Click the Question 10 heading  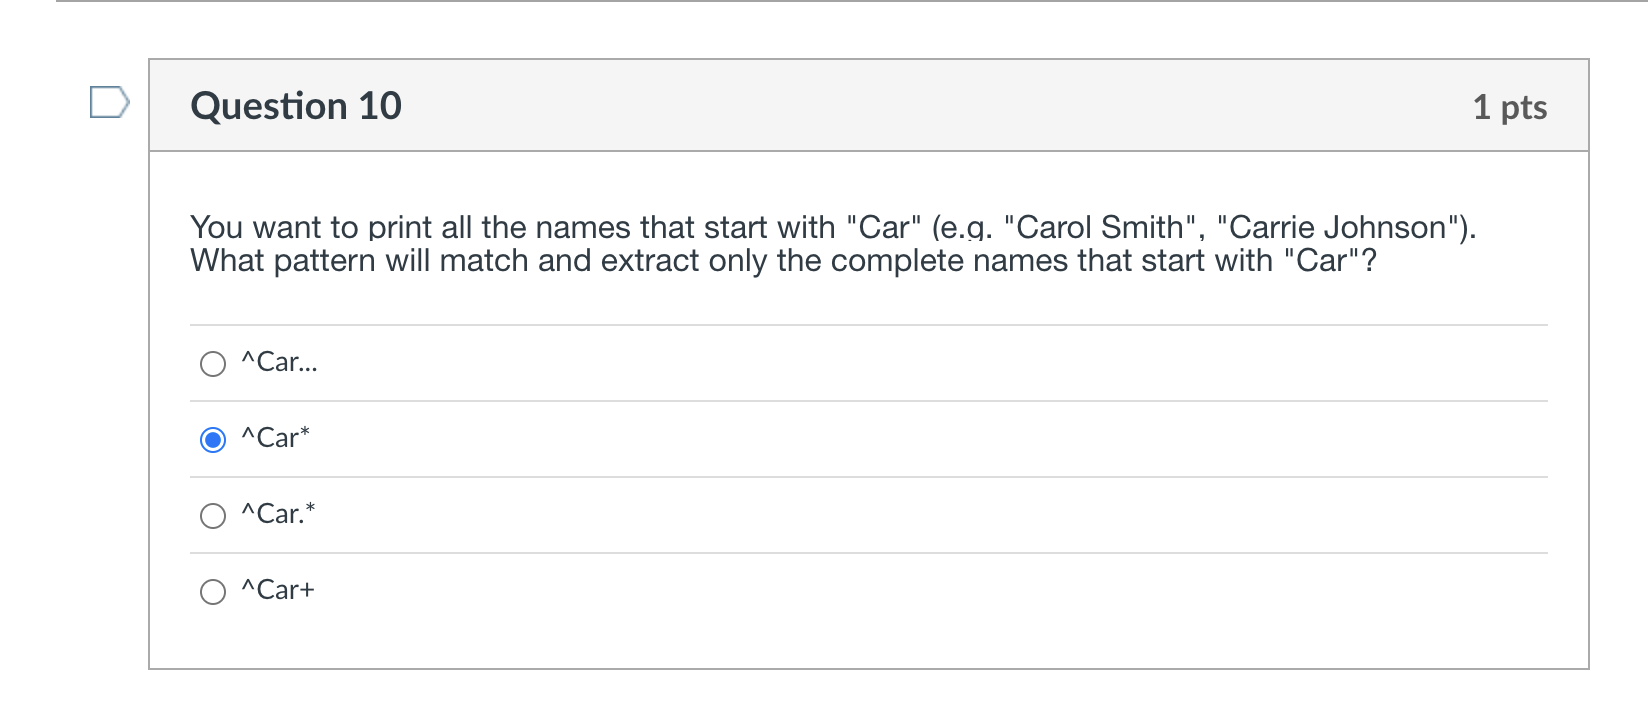(296, 106)
